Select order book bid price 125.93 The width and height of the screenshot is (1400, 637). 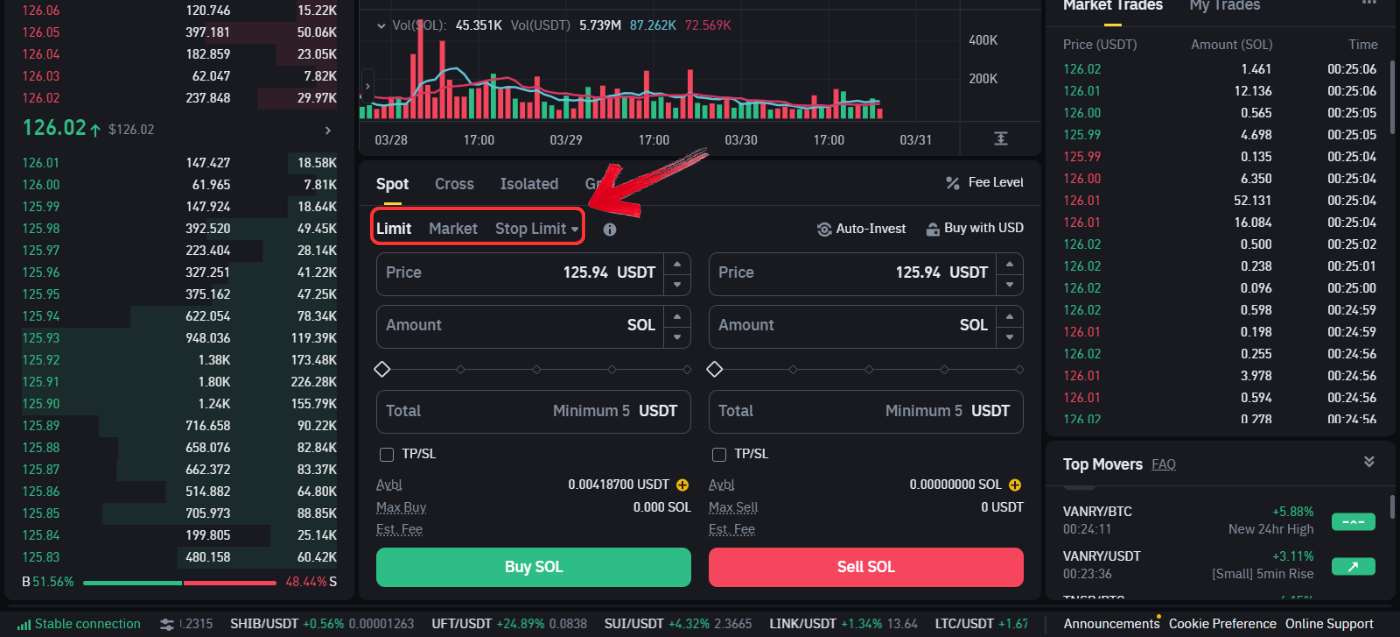(x=41, y=338)
